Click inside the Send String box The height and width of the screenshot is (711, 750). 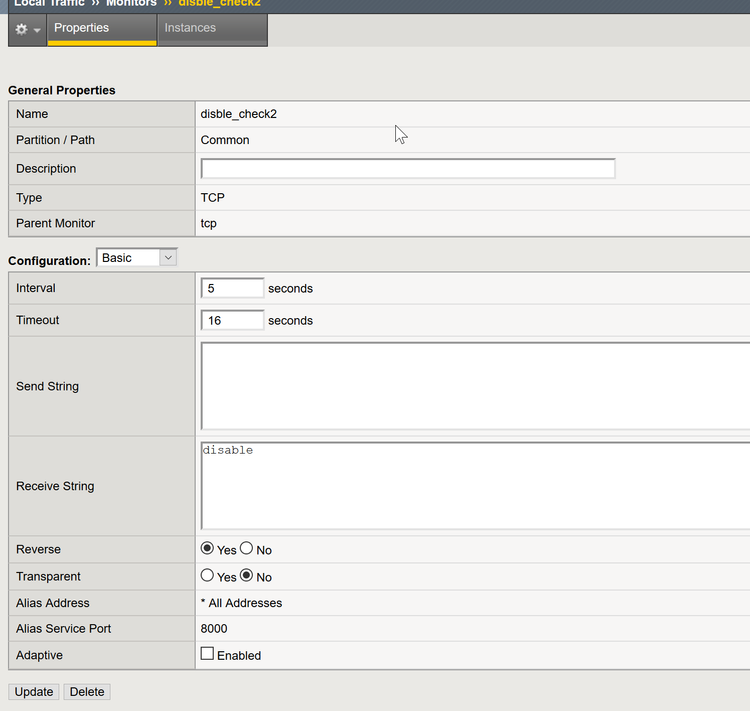(475, 386)
